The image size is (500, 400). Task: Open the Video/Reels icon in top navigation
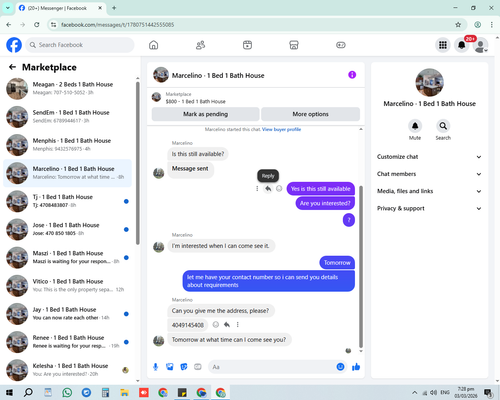[x=247, y=45]
